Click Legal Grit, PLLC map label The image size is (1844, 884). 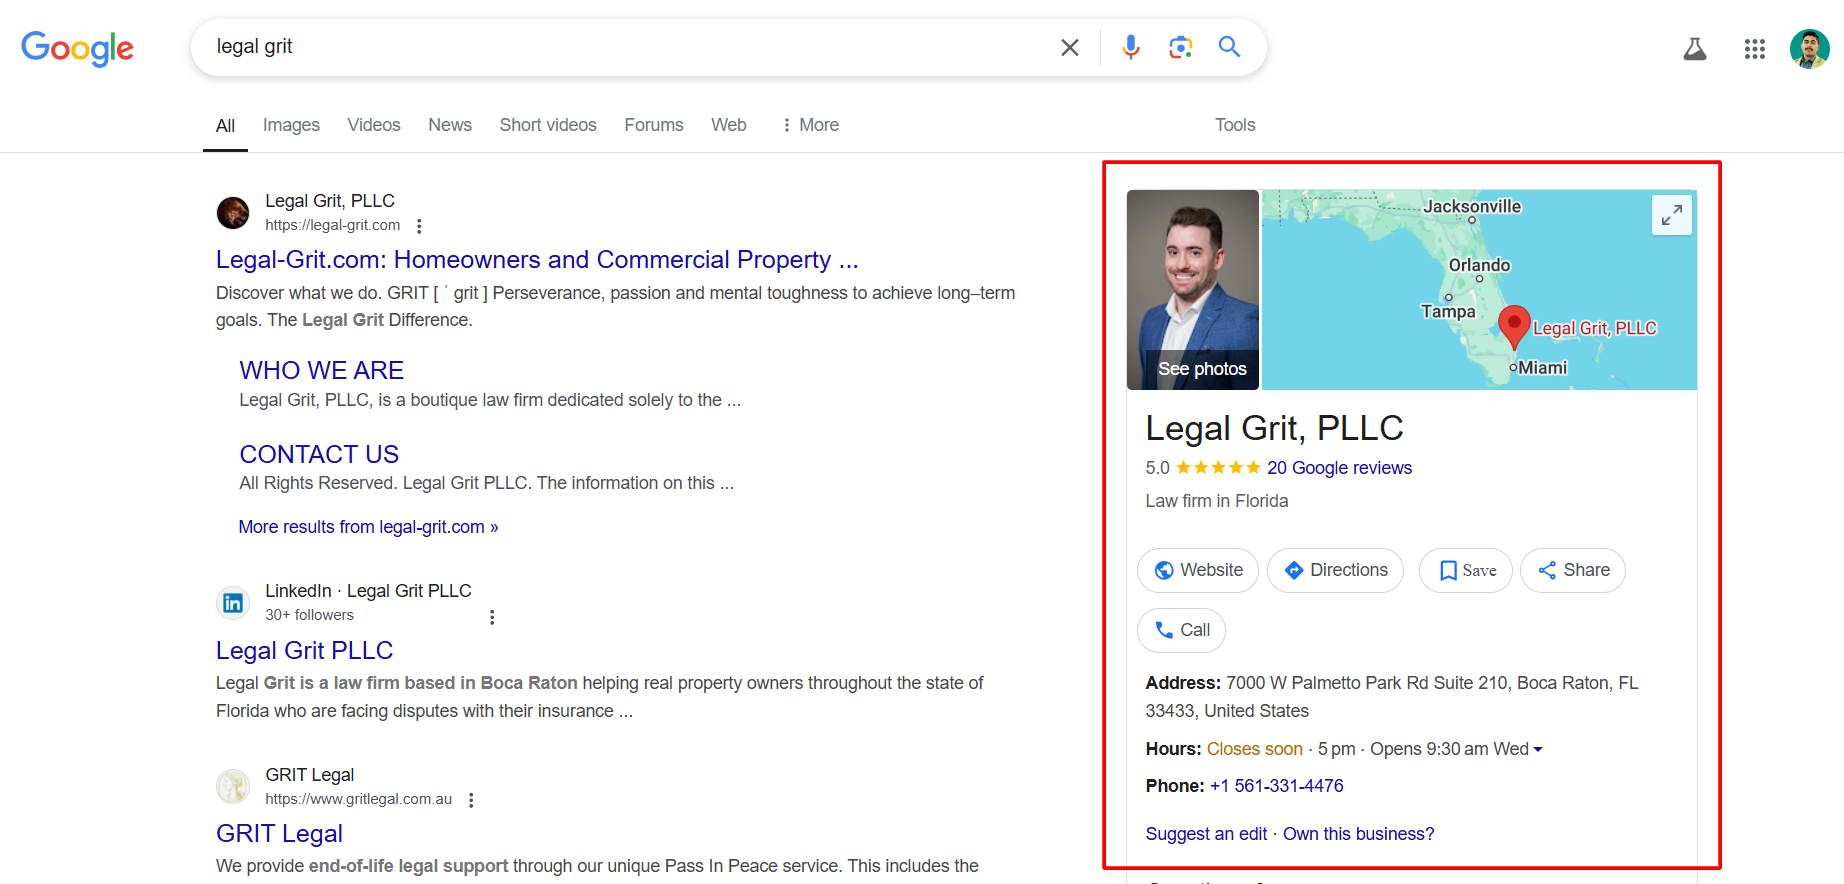click(1595, 328)
